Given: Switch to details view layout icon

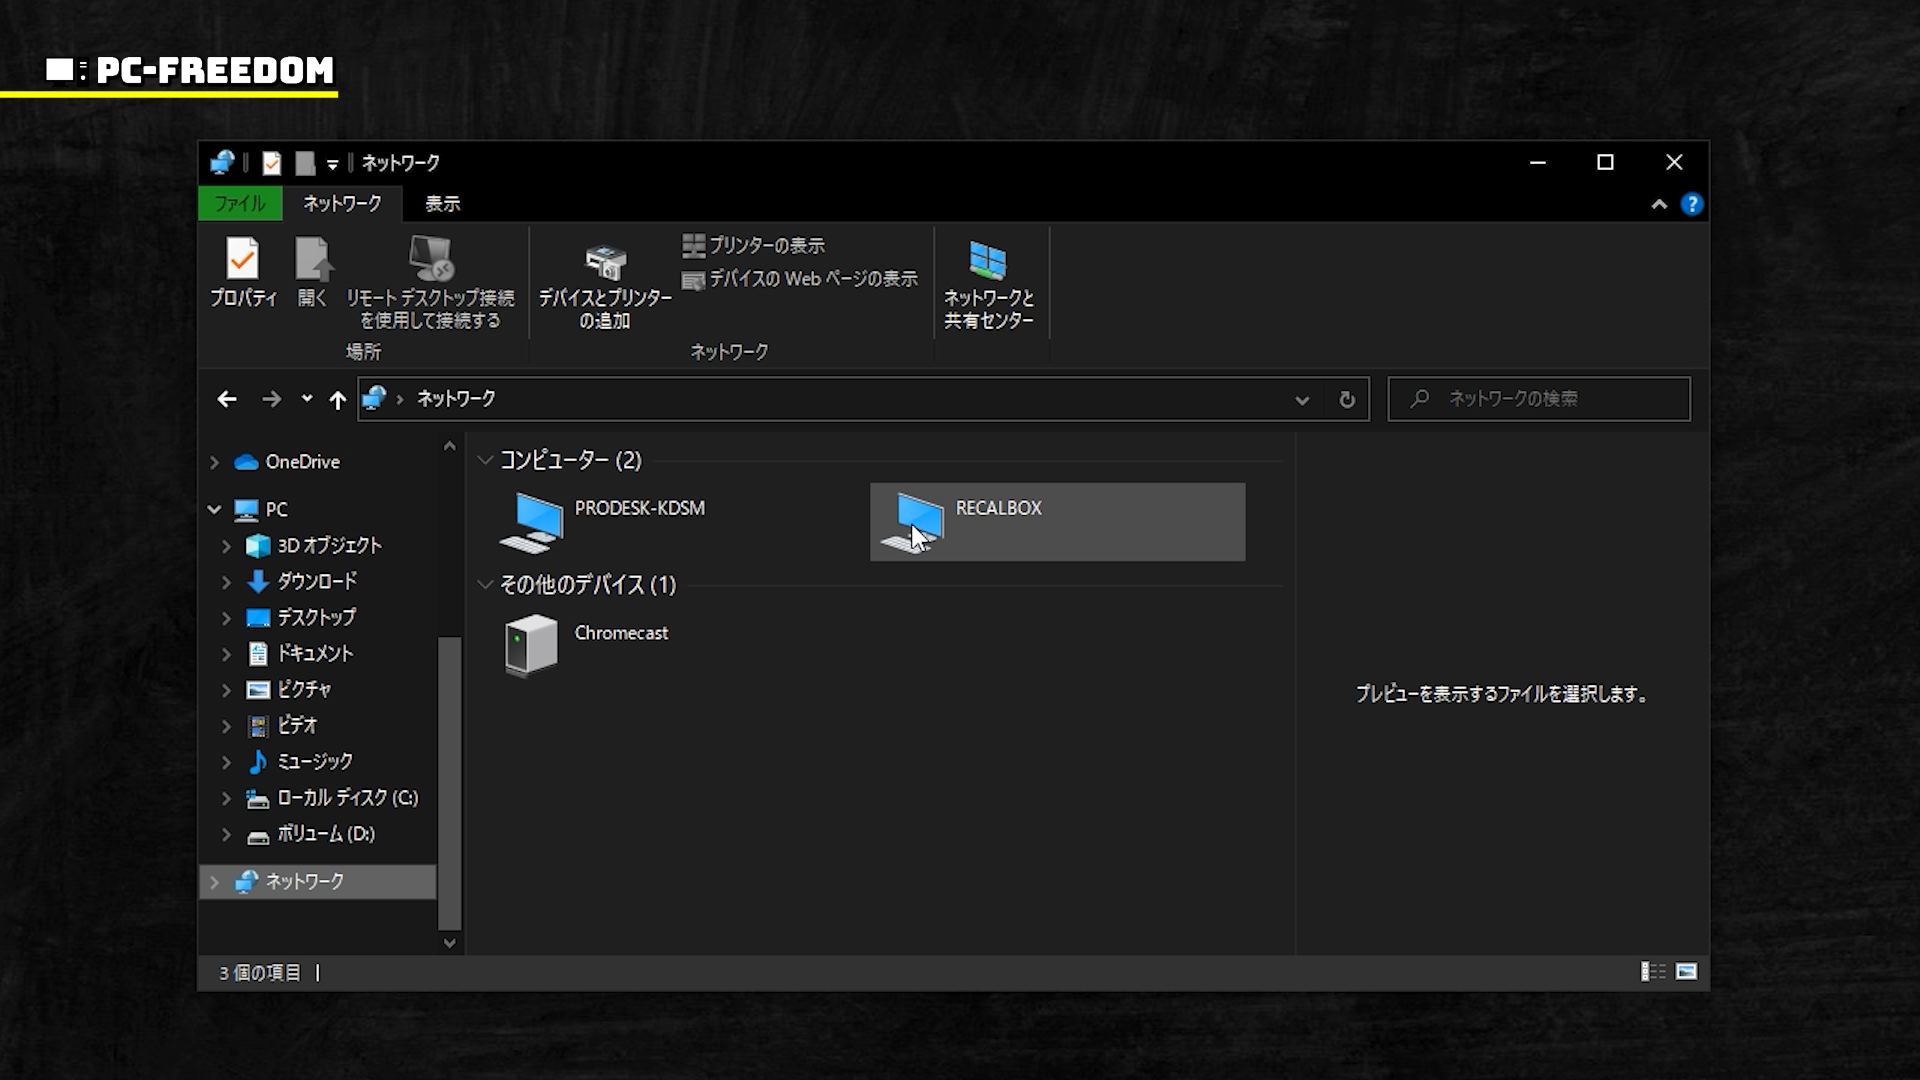Looking at the screenshot, I should coord(1652,972).
